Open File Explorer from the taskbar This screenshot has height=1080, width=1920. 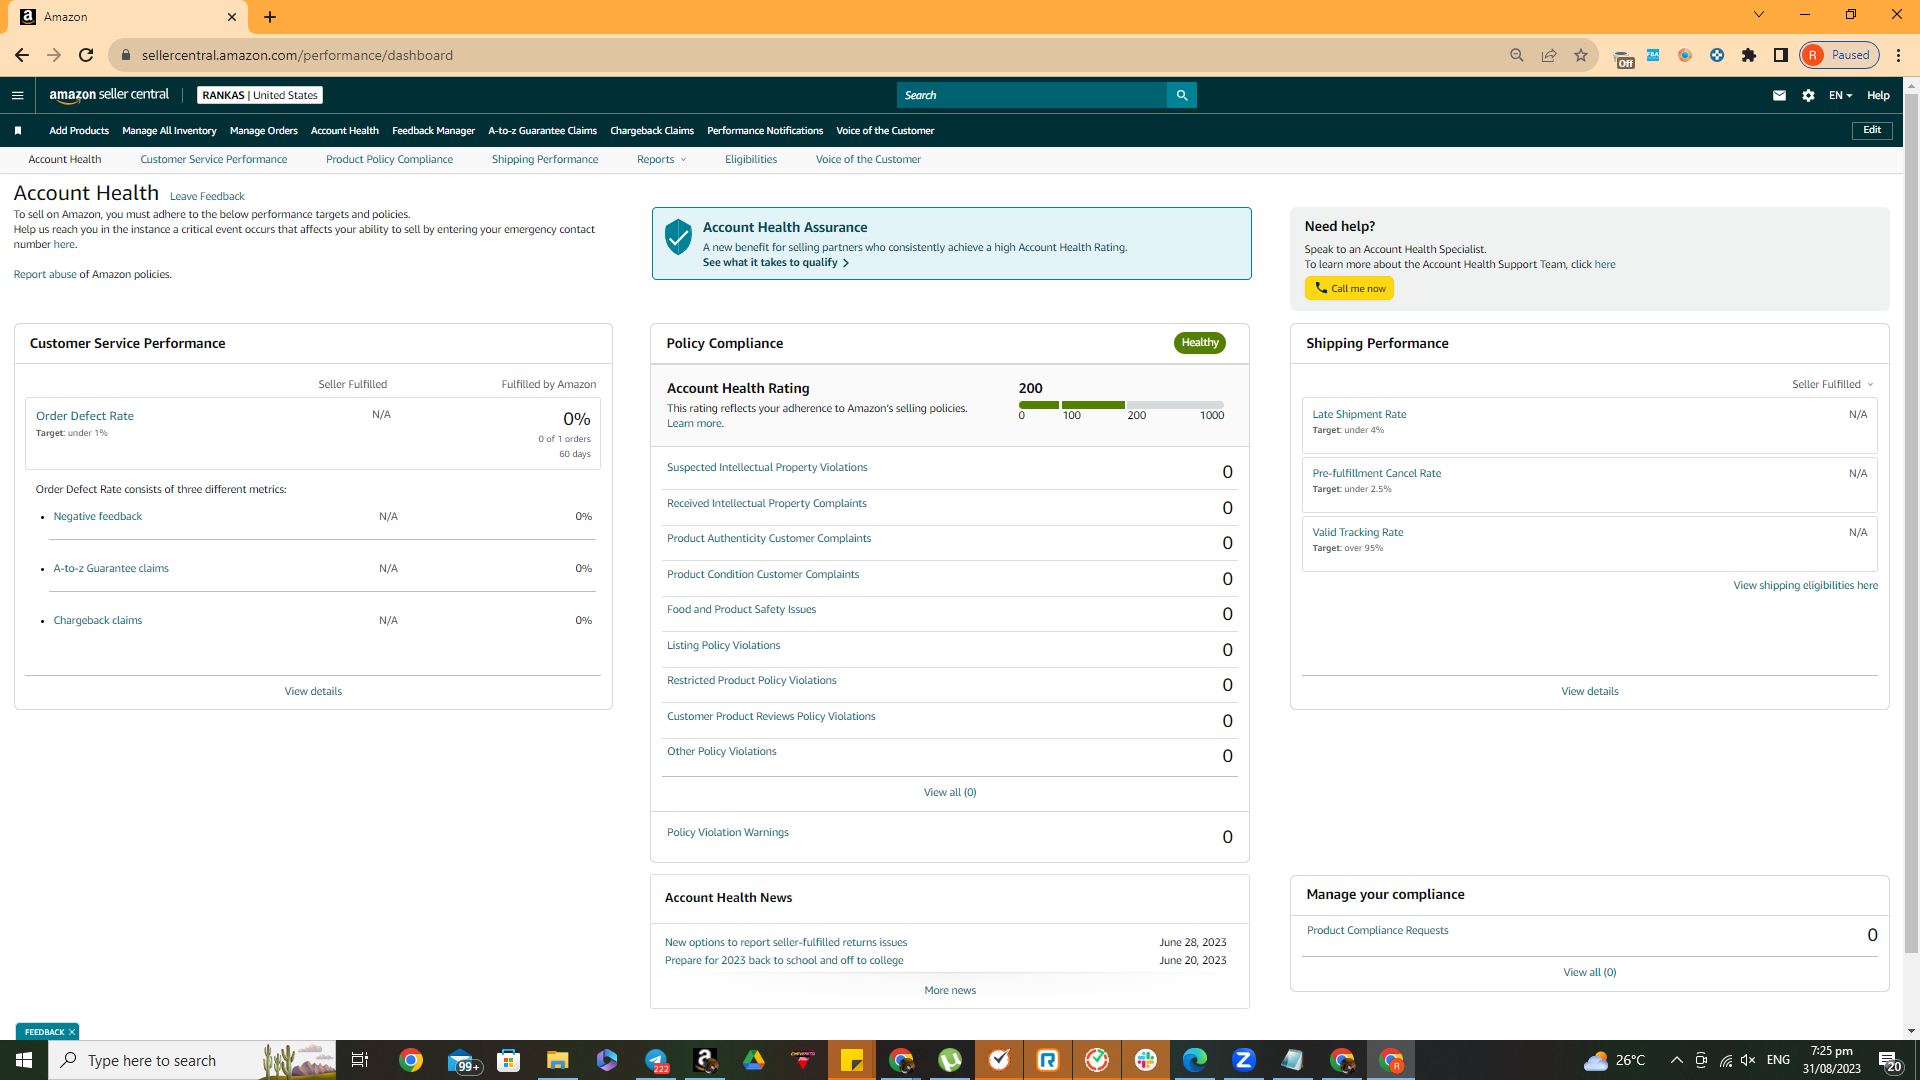click(x=557, y=1060)
